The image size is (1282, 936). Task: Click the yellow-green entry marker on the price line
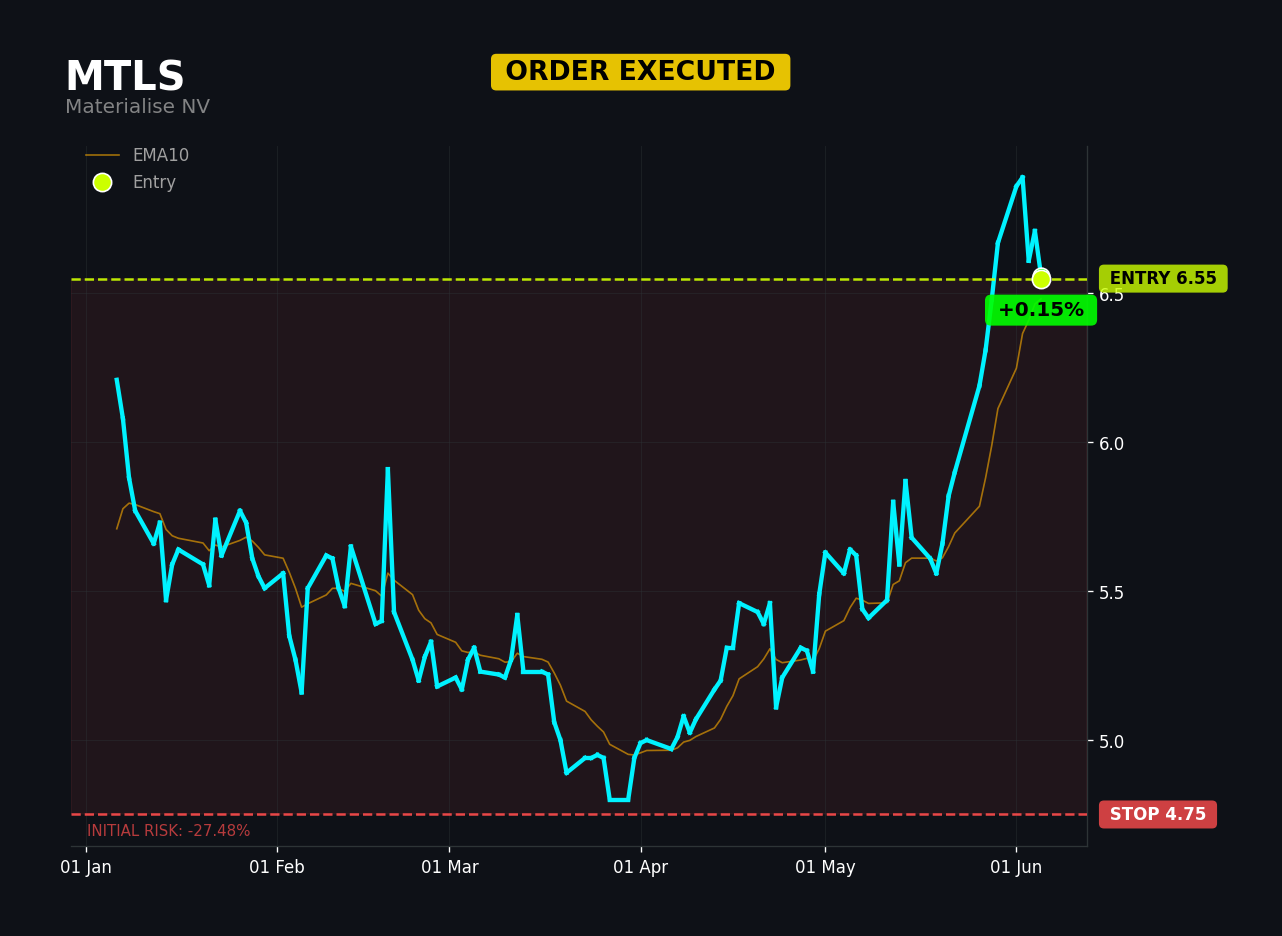[1041, 279]
